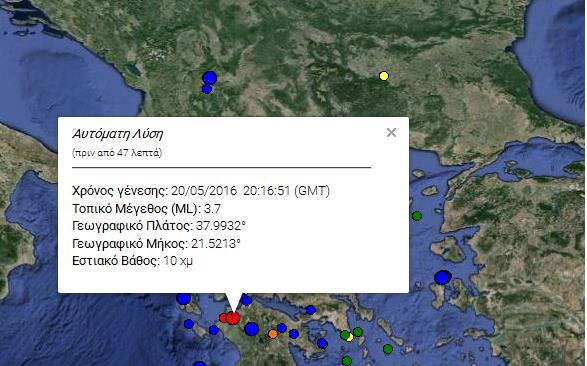
Task: Click the blue marker south of Athens coastline
Action: pyautogui.click(x=322, y=343)
